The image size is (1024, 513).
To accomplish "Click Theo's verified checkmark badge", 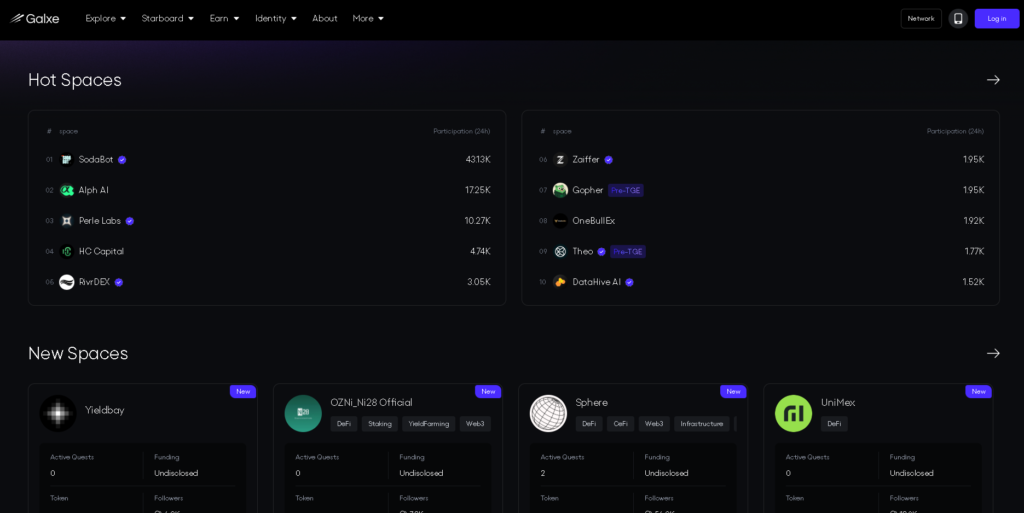I will (601, 252).
